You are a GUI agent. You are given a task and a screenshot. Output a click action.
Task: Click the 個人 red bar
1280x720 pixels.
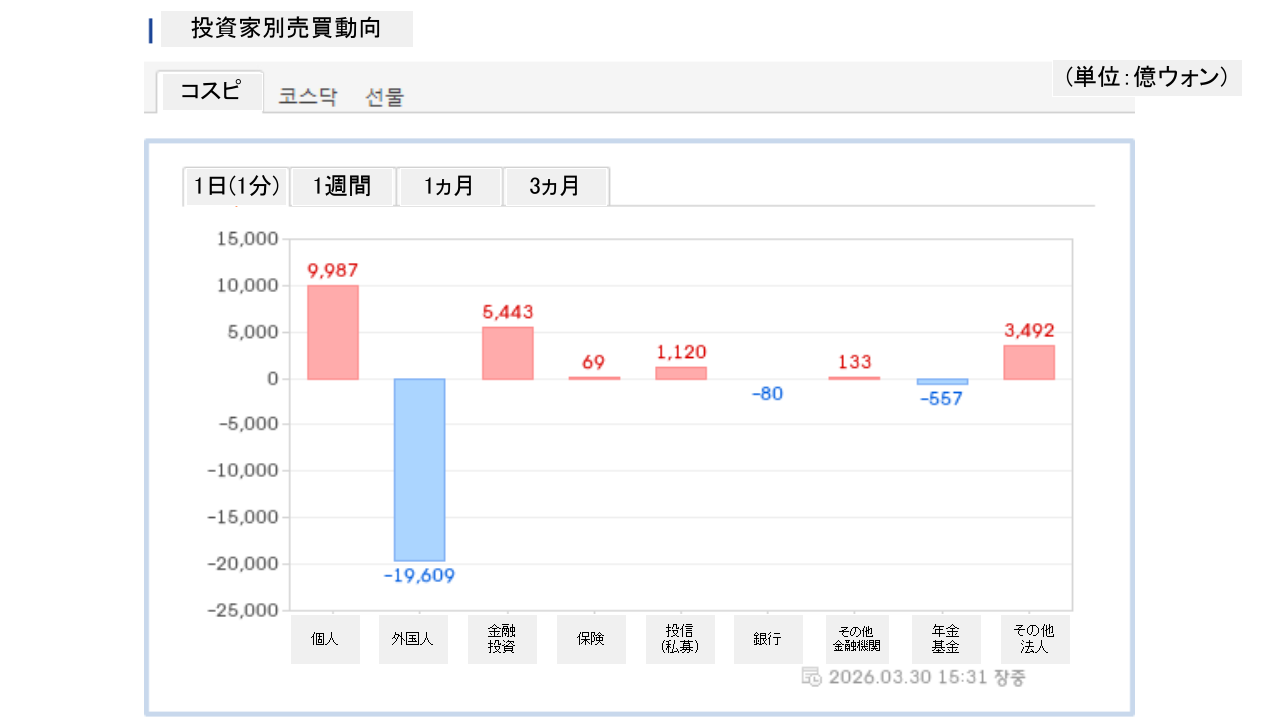[332, 332]
